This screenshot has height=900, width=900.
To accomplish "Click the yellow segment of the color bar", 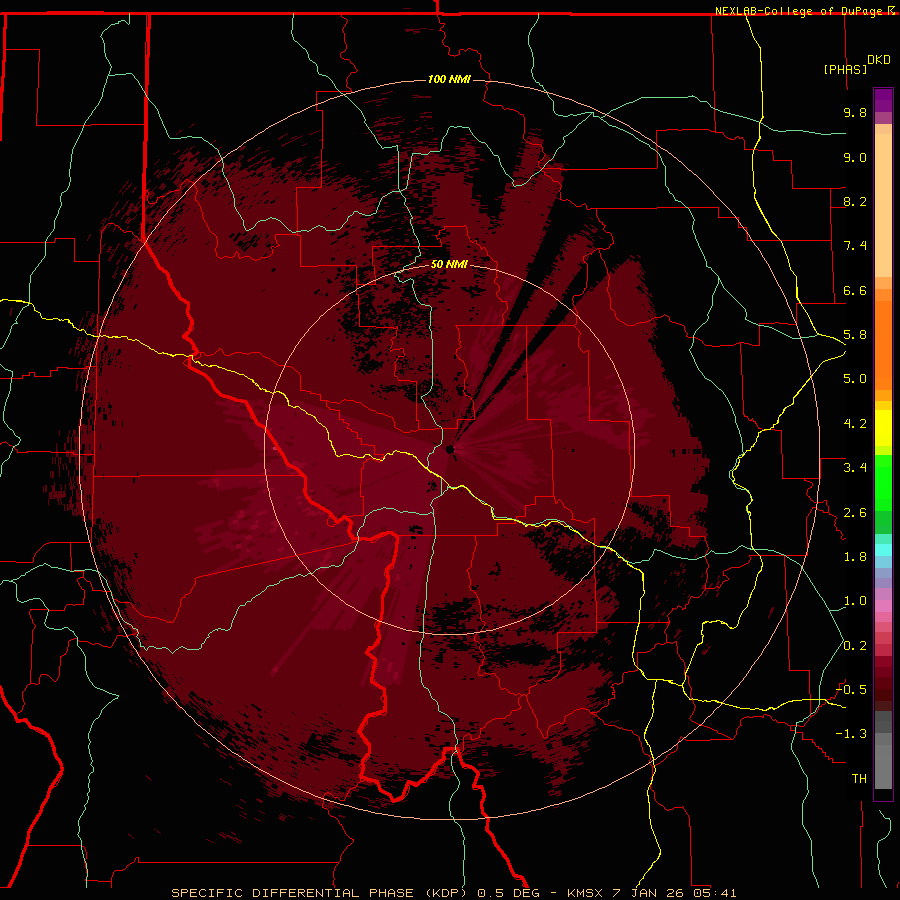I will [x=883, y=428].
